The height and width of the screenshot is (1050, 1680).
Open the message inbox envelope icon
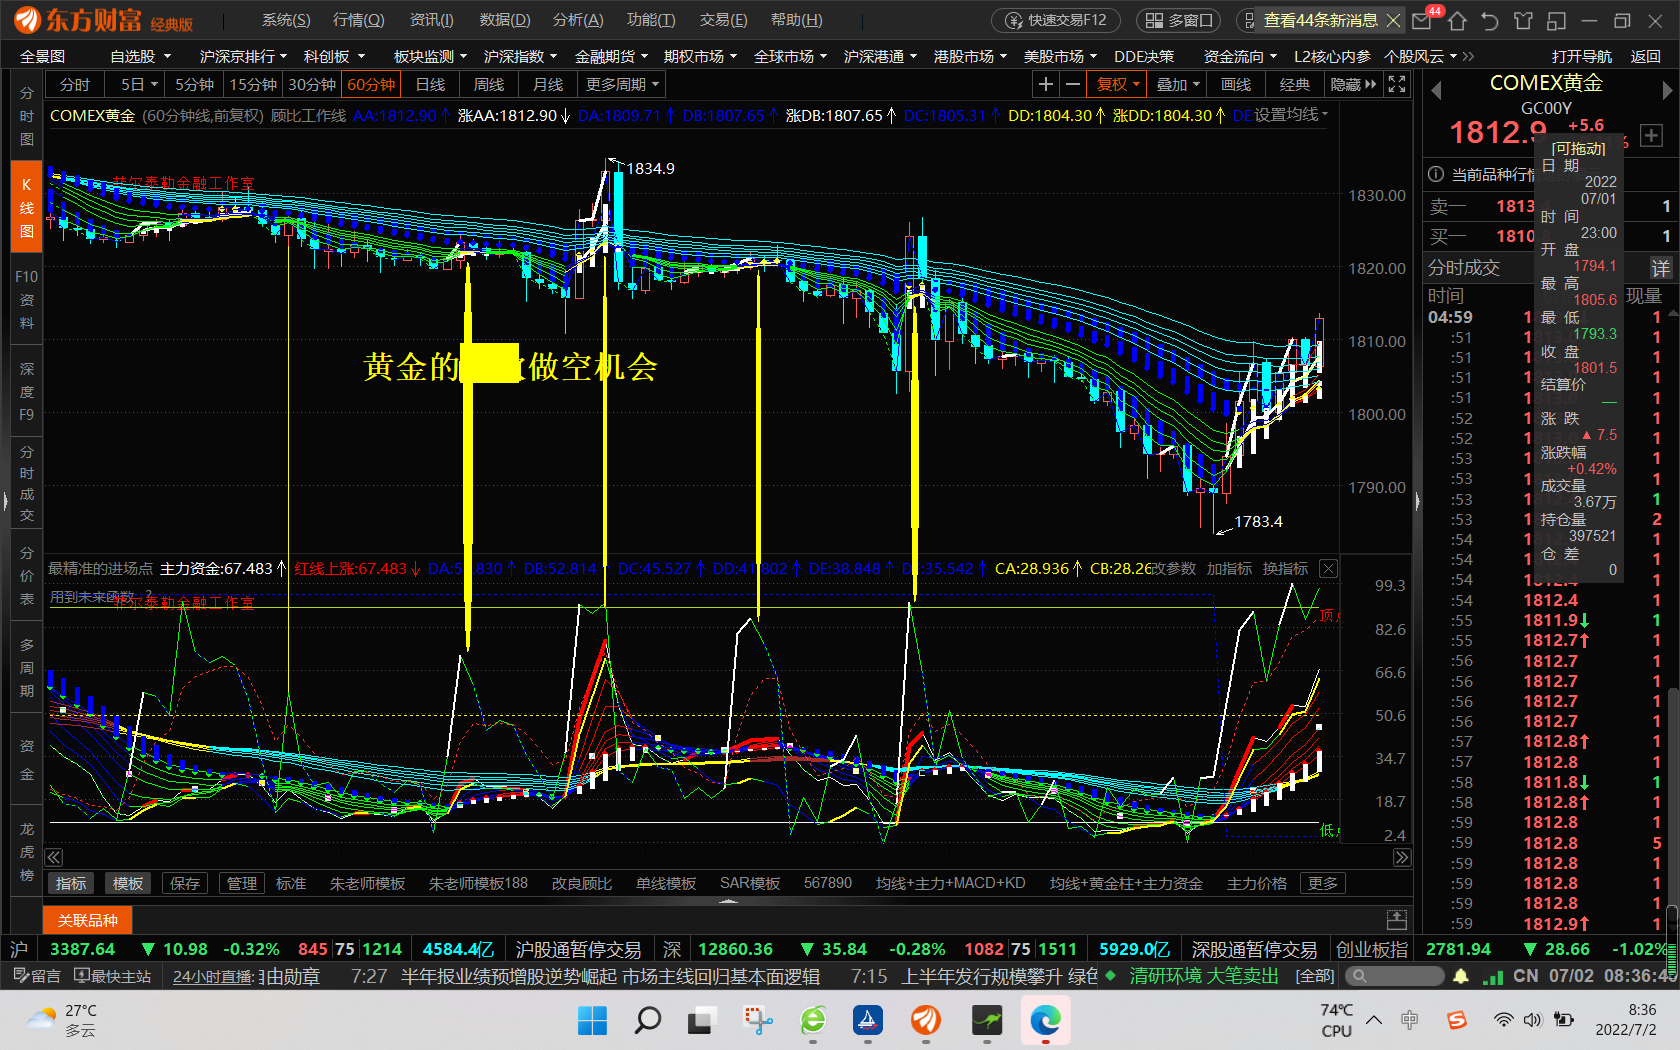tap(1422, 21)
